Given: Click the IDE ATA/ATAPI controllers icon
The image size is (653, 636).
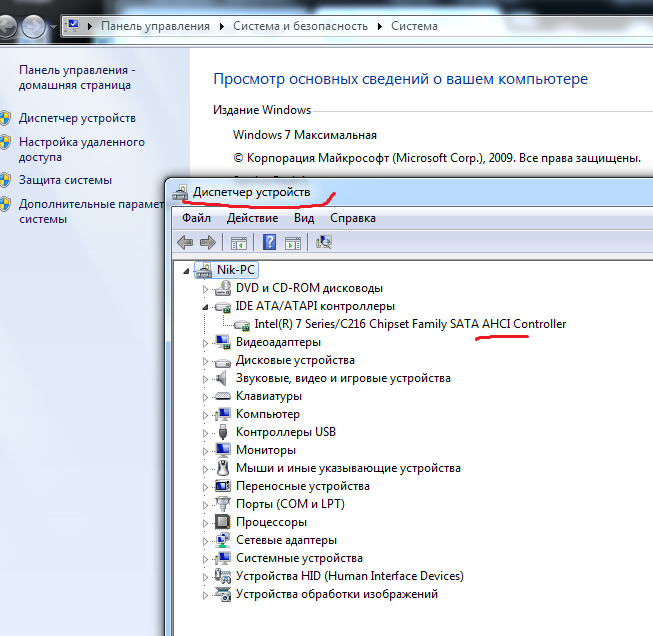Looking at the screenshot, I should point(223,307).
